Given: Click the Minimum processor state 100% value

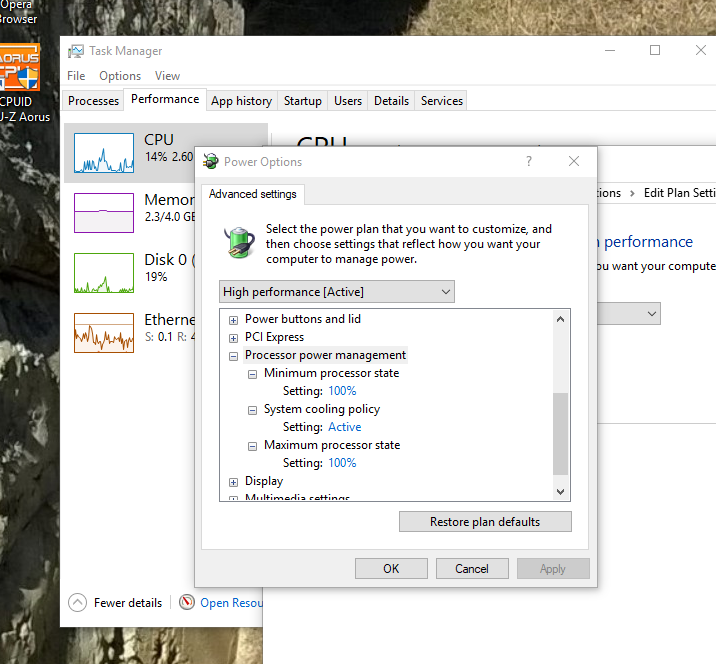Looking at the screenshot, I should click(342, 391).
